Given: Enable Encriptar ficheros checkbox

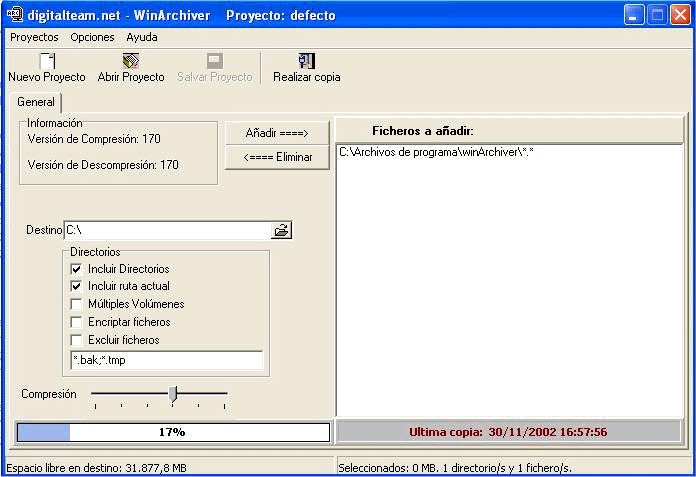Looking at the screenshot, I should (x=76, y=322).
